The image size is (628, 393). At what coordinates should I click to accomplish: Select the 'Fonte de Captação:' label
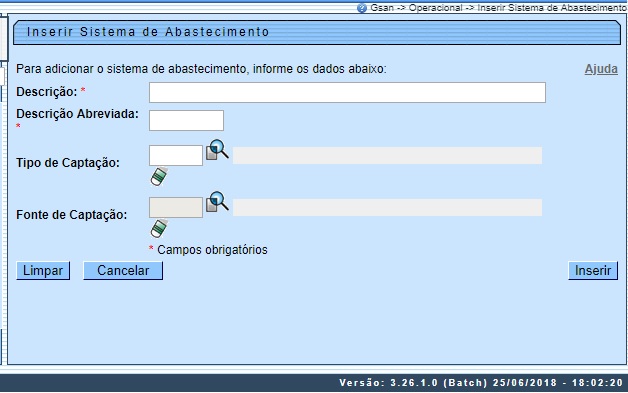[71, 215]
